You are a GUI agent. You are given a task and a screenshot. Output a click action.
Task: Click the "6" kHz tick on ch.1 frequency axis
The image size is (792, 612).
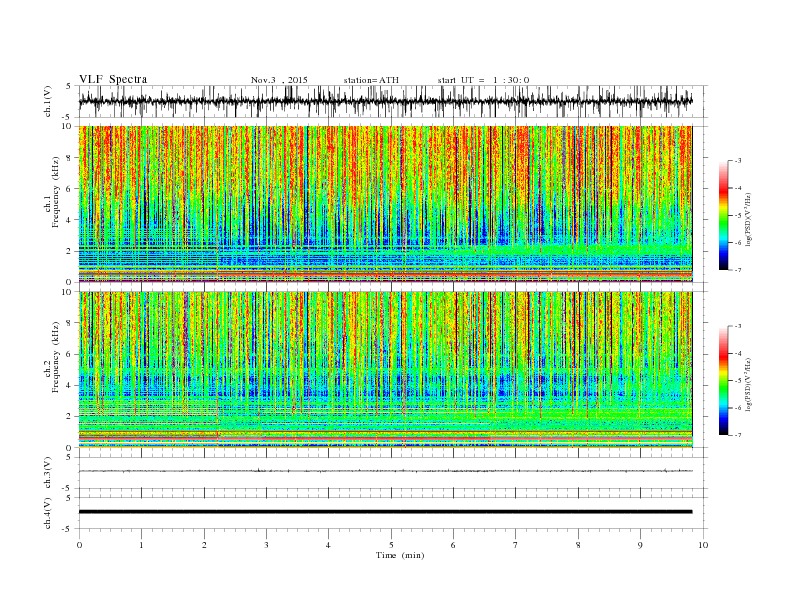click(69, 189)
